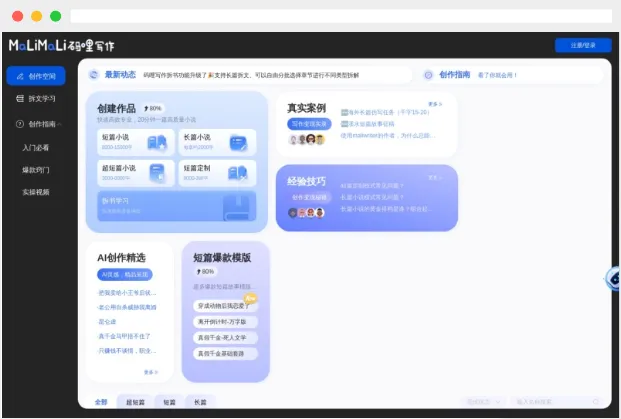Open the 最新动态 announcement text
The width and height of the screenshot is (621, 419).
tap(251, 75)
